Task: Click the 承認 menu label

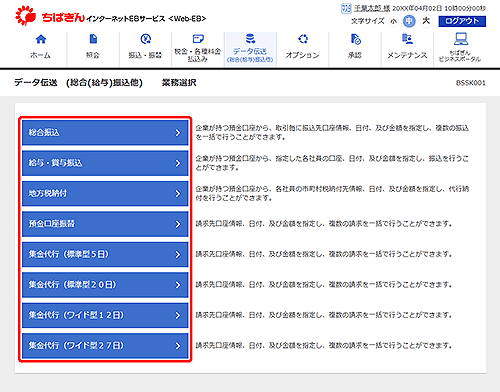Action: (x=355, y=55)
